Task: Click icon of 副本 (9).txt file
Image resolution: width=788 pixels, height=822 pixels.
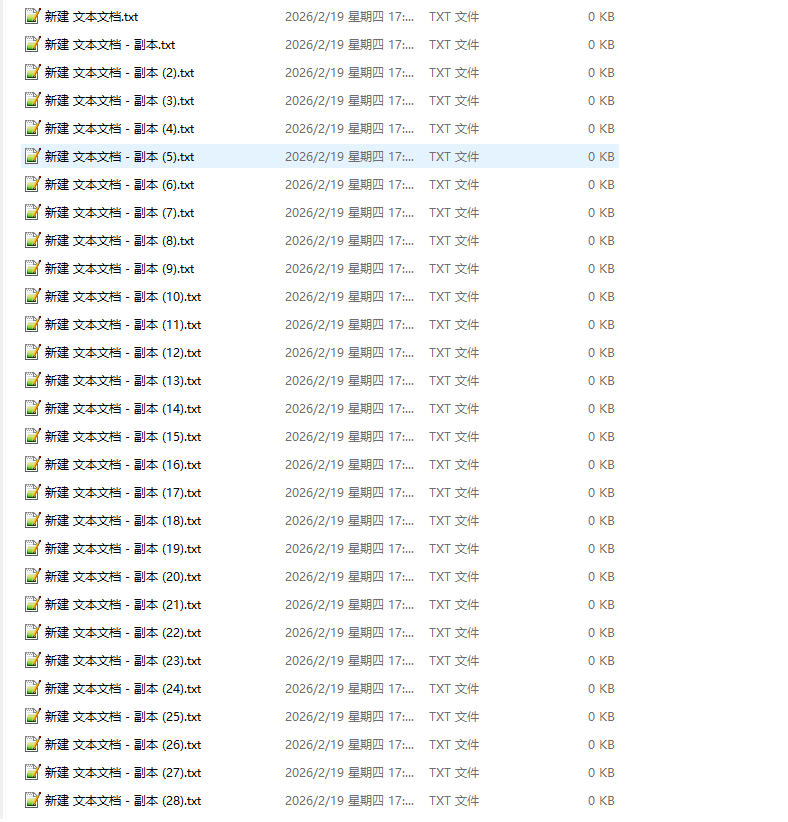Action: pos(33,268)
